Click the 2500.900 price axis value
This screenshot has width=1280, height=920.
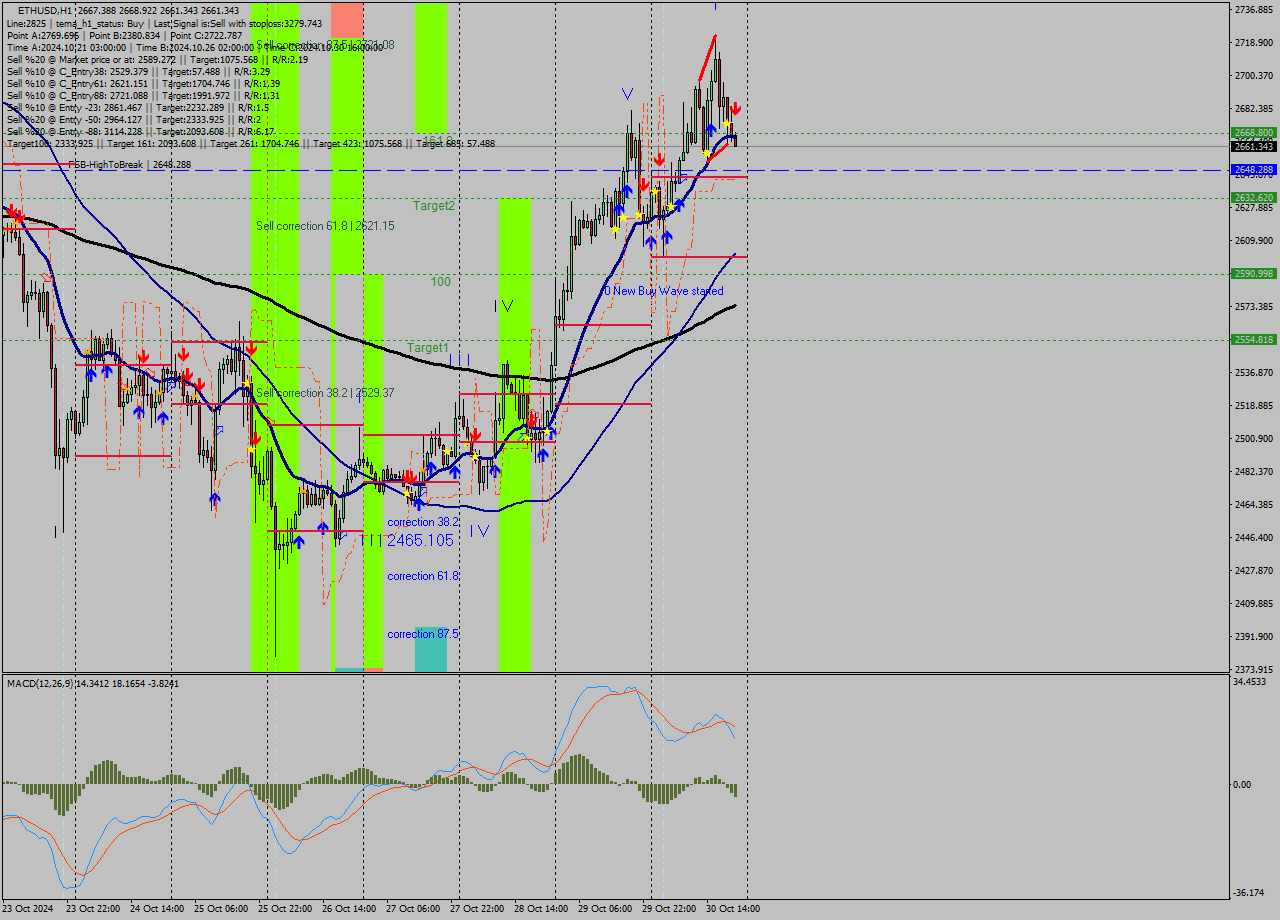(1254, 439)
